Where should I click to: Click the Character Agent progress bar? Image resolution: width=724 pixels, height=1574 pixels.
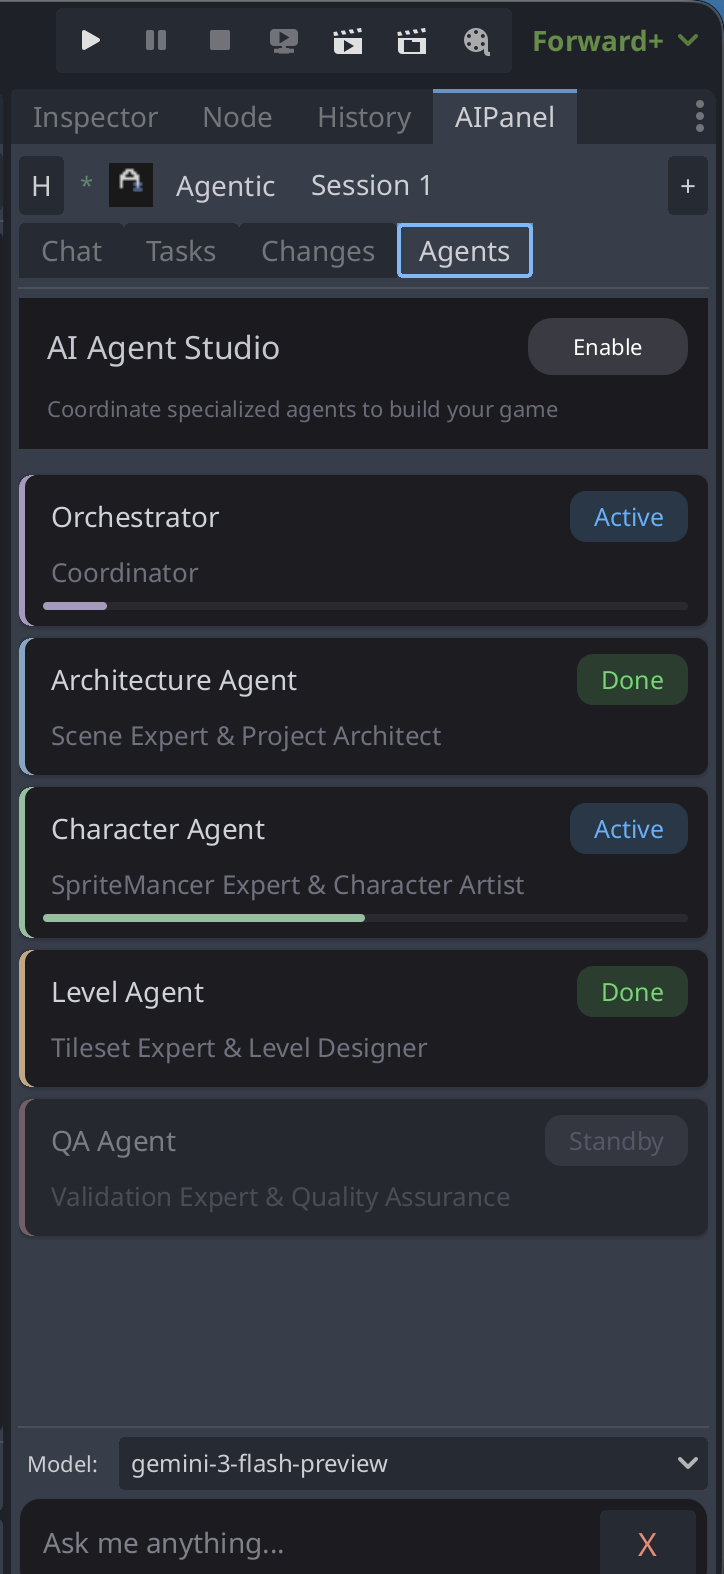pyautogui.click(x=366, y=918)
